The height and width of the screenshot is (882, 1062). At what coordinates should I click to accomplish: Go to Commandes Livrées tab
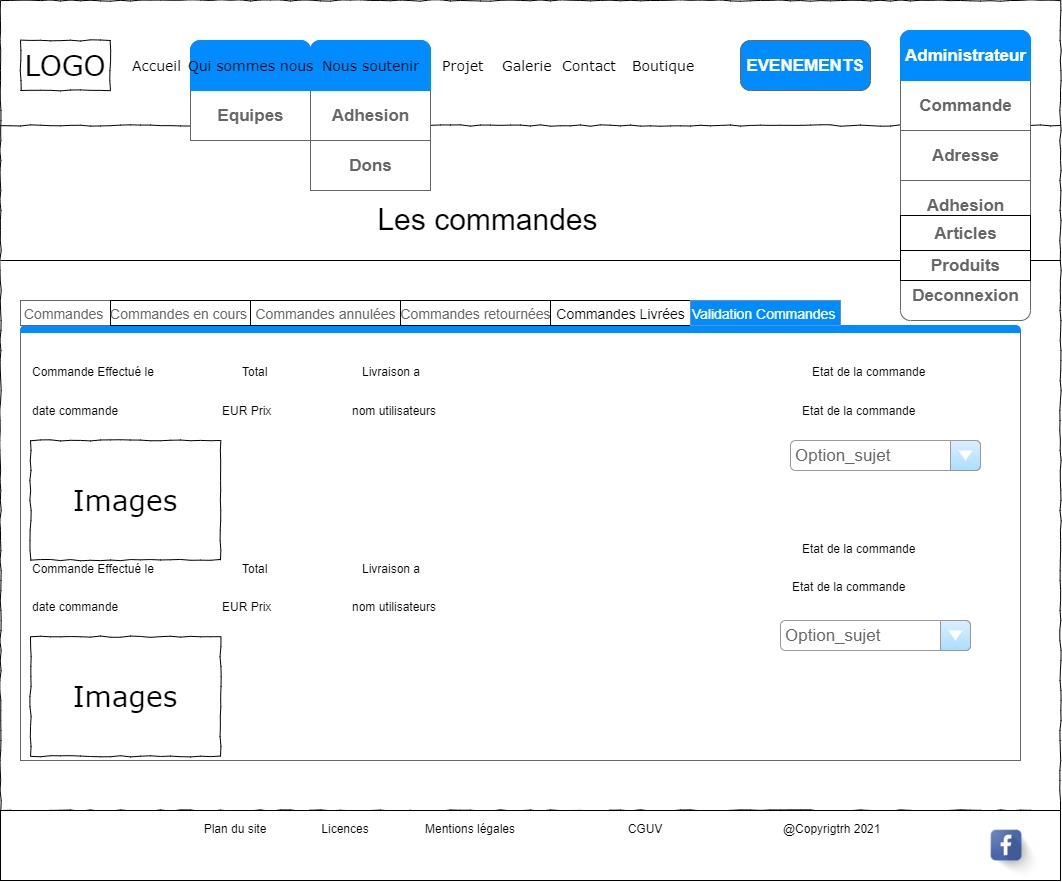pos(620,314)
